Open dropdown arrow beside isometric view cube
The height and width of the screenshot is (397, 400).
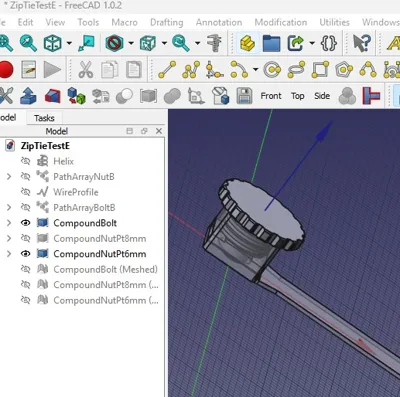69,43
